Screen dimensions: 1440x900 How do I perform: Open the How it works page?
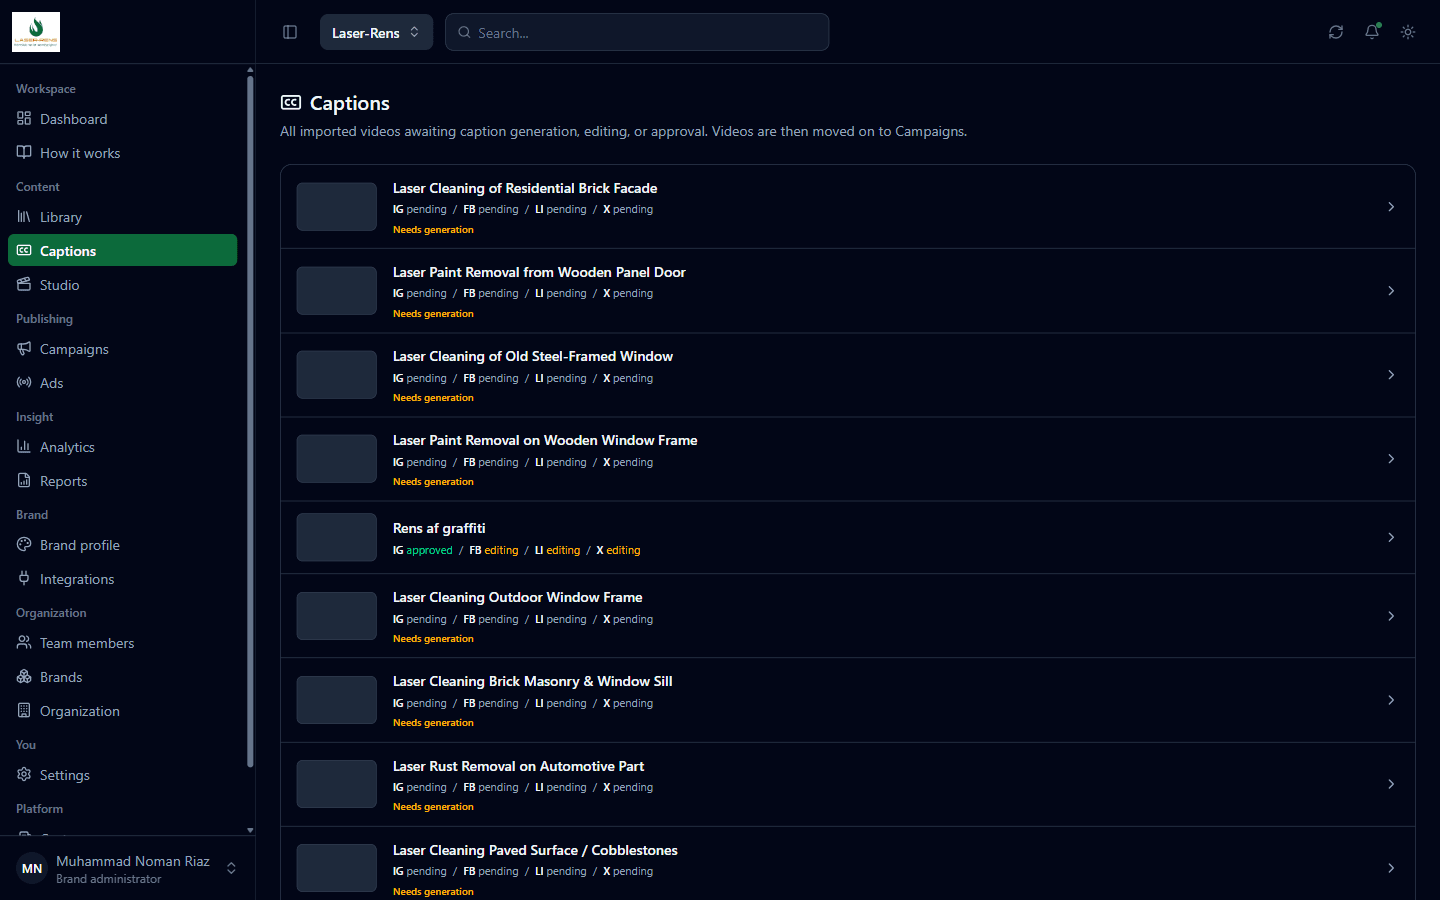tap(122, 153)
